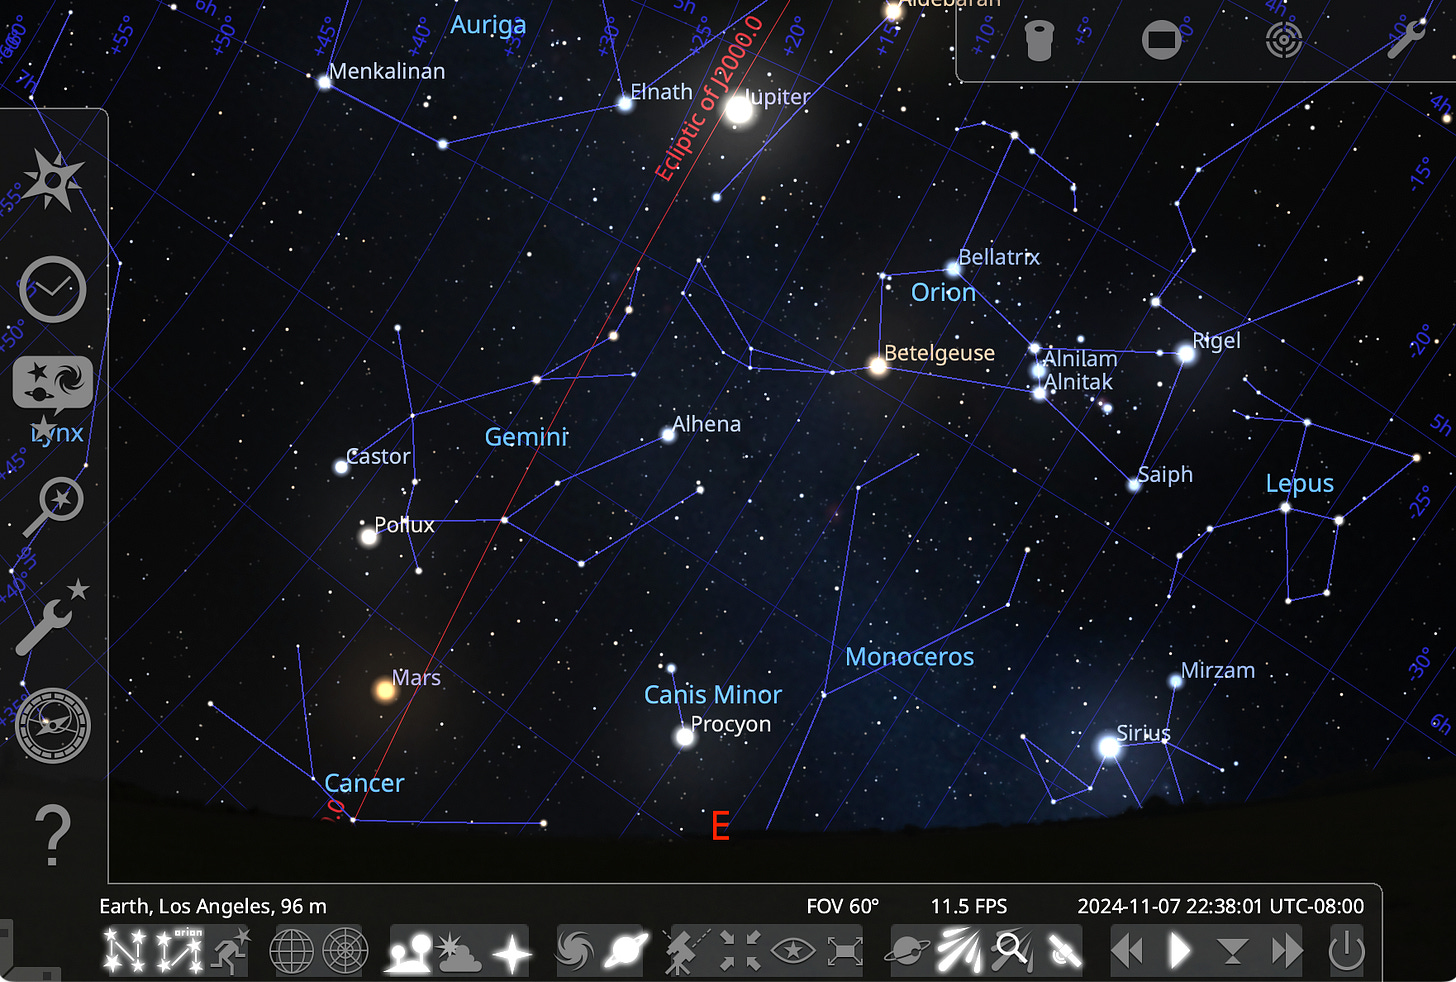Increase time speed with fast-forward
1456x982 pixels.
(x=1286, y=951)
